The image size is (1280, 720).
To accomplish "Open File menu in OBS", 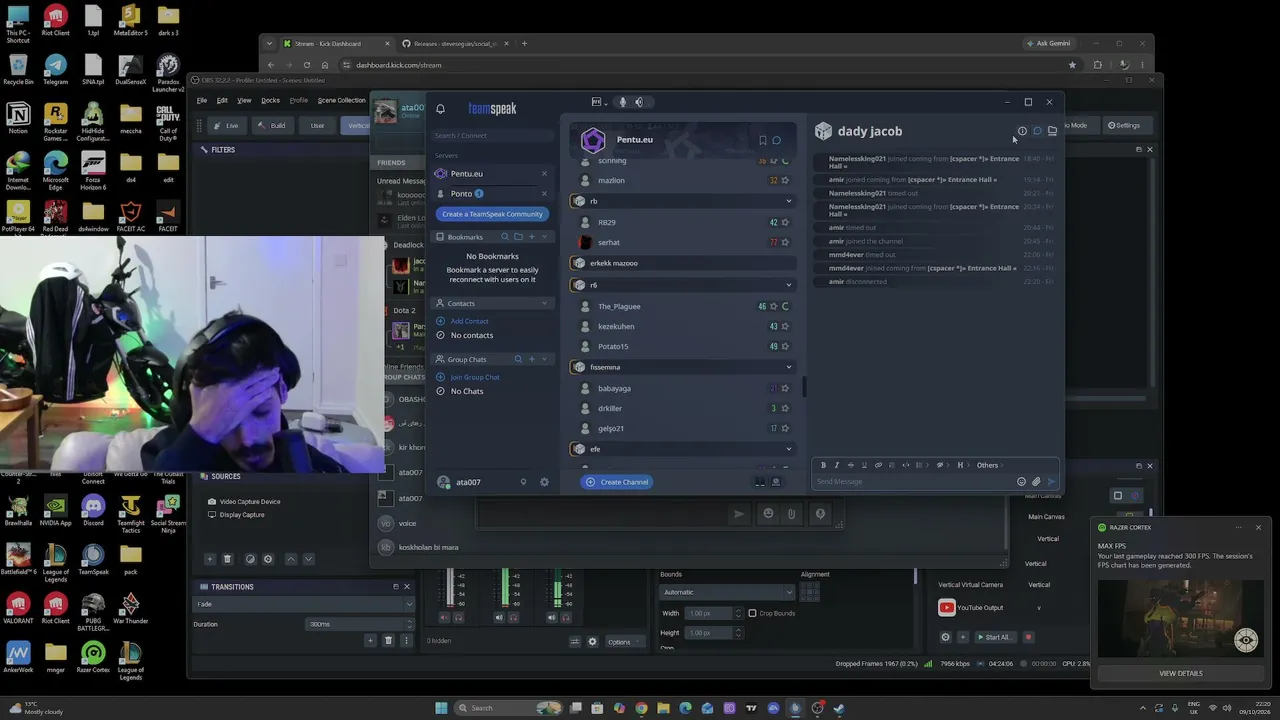I will click(202, 100).
